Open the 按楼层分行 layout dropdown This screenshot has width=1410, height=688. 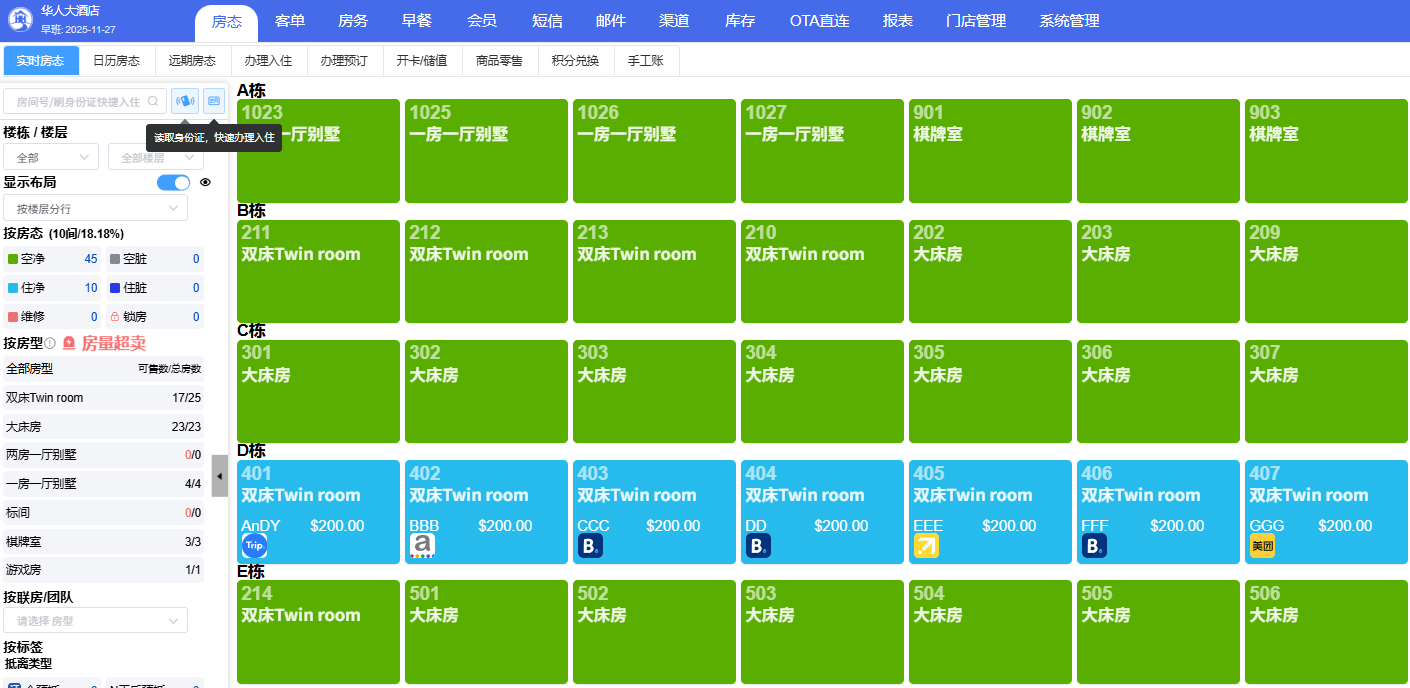(x=95, y=207)
